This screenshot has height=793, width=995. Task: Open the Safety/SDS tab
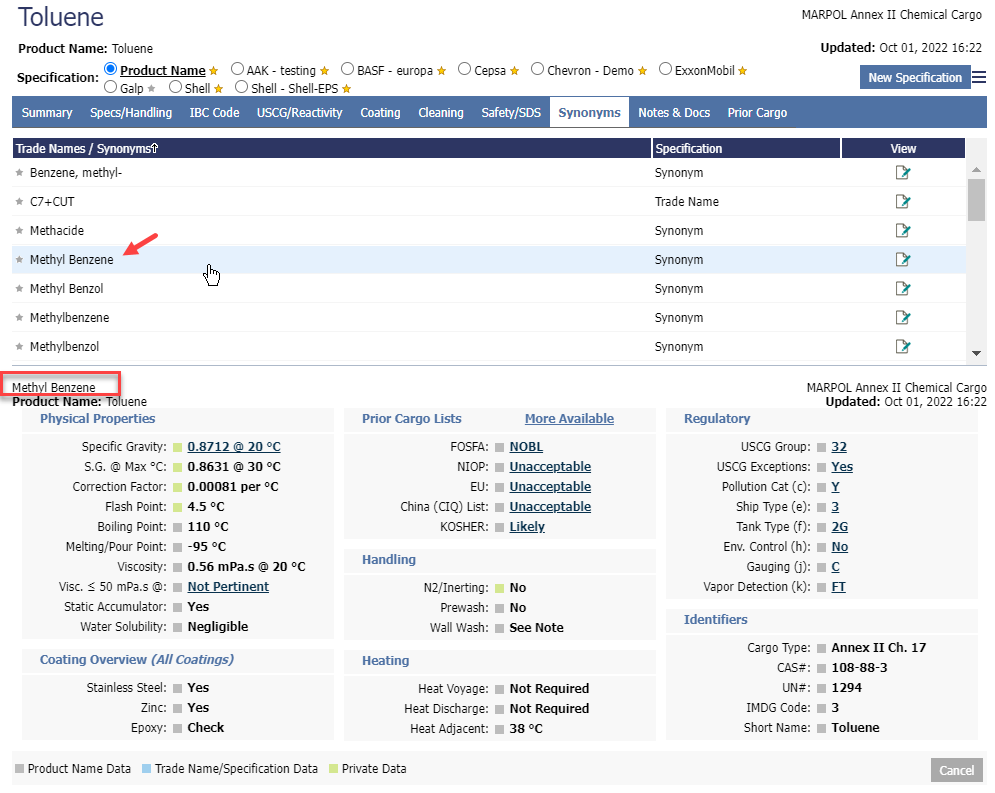coord(511,113)
